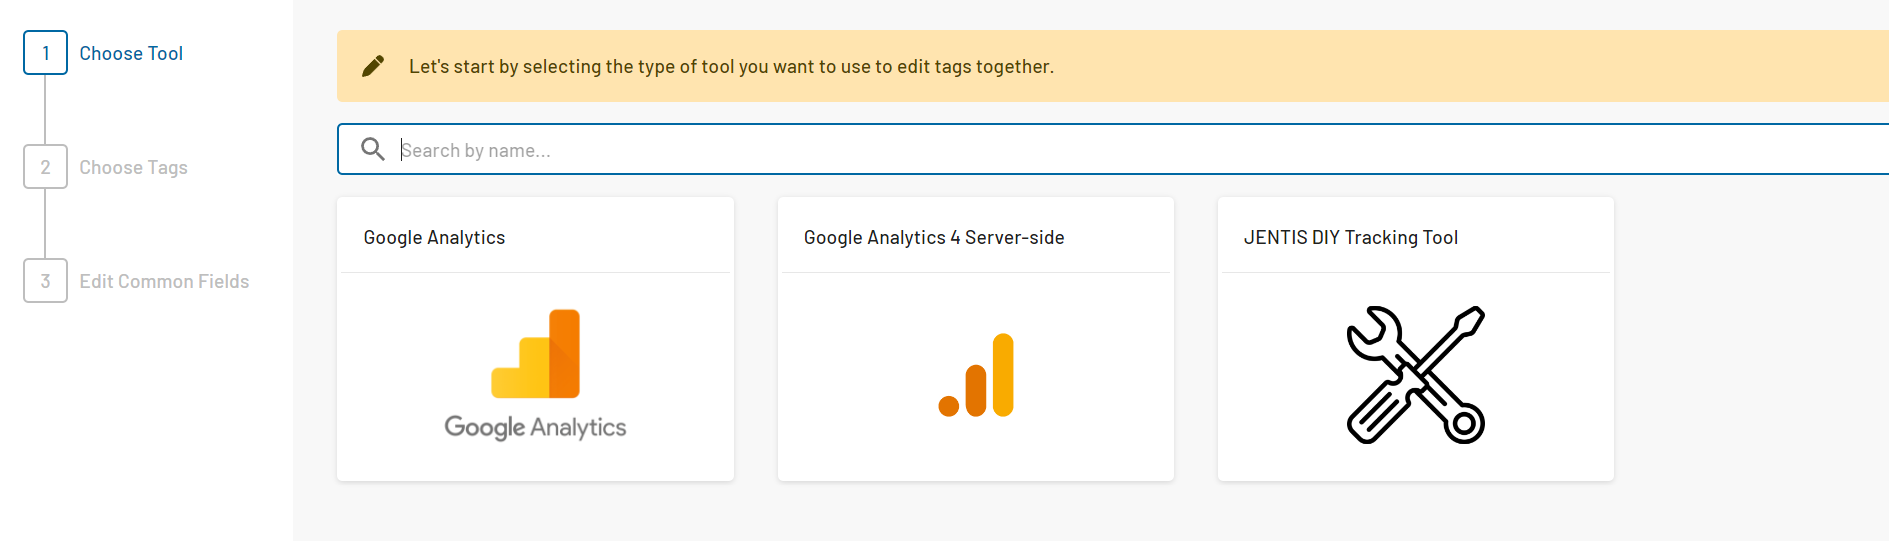Click the connector line between steps 2 and 3
1889x541 pixels.
pos(45,224)
